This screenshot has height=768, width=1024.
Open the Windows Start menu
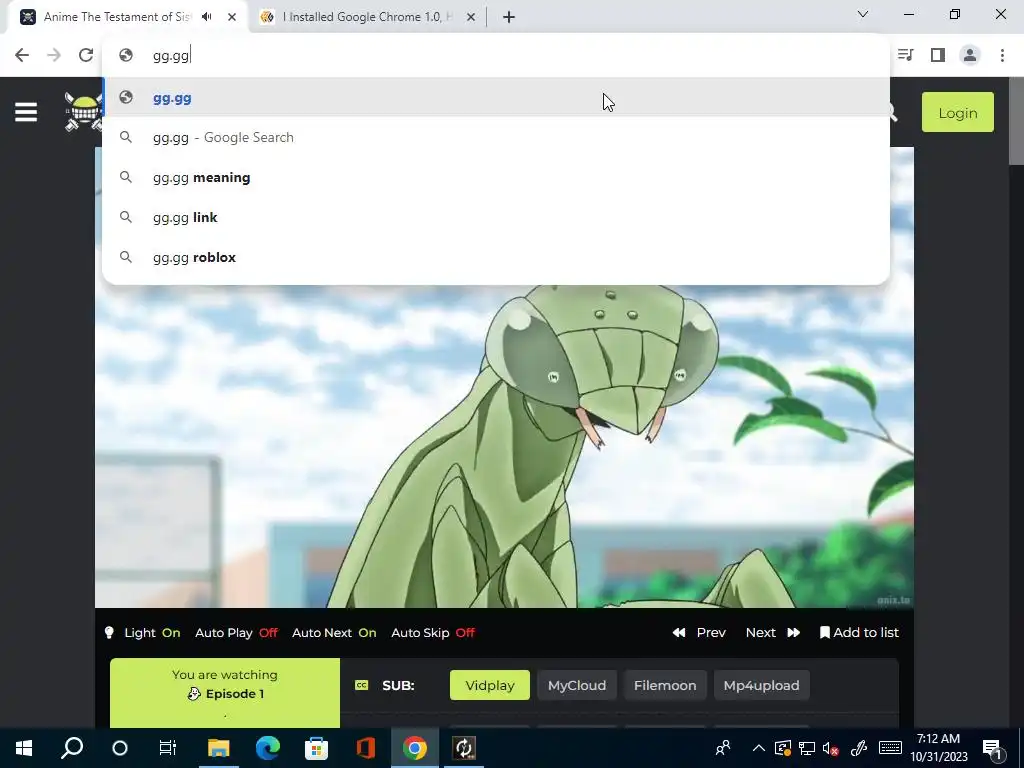point(24,748)
